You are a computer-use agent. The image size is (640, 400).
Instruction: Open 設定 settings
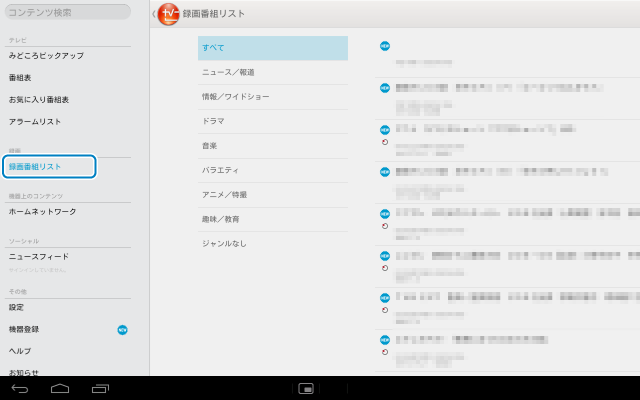16,307
